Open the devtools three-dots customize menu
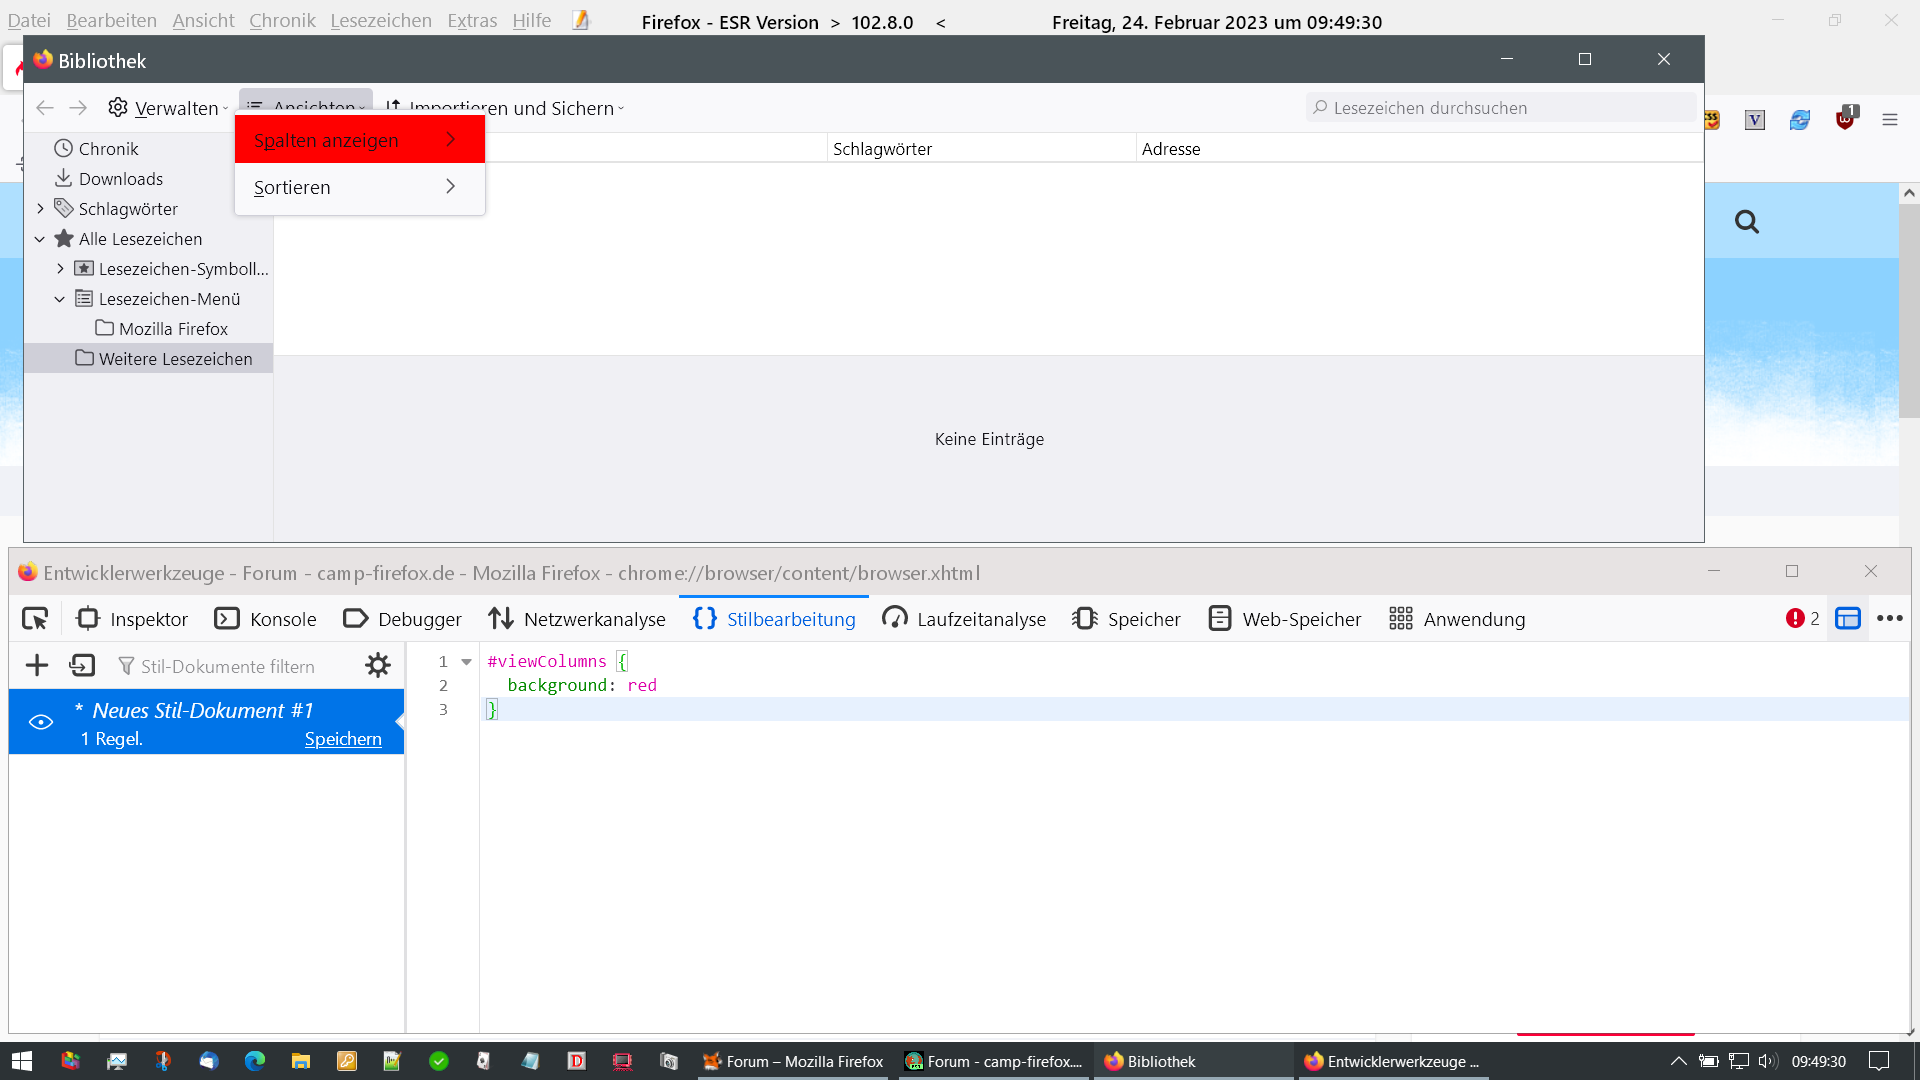Screen dimensions: 1920x1080 tap(1889, 619)
